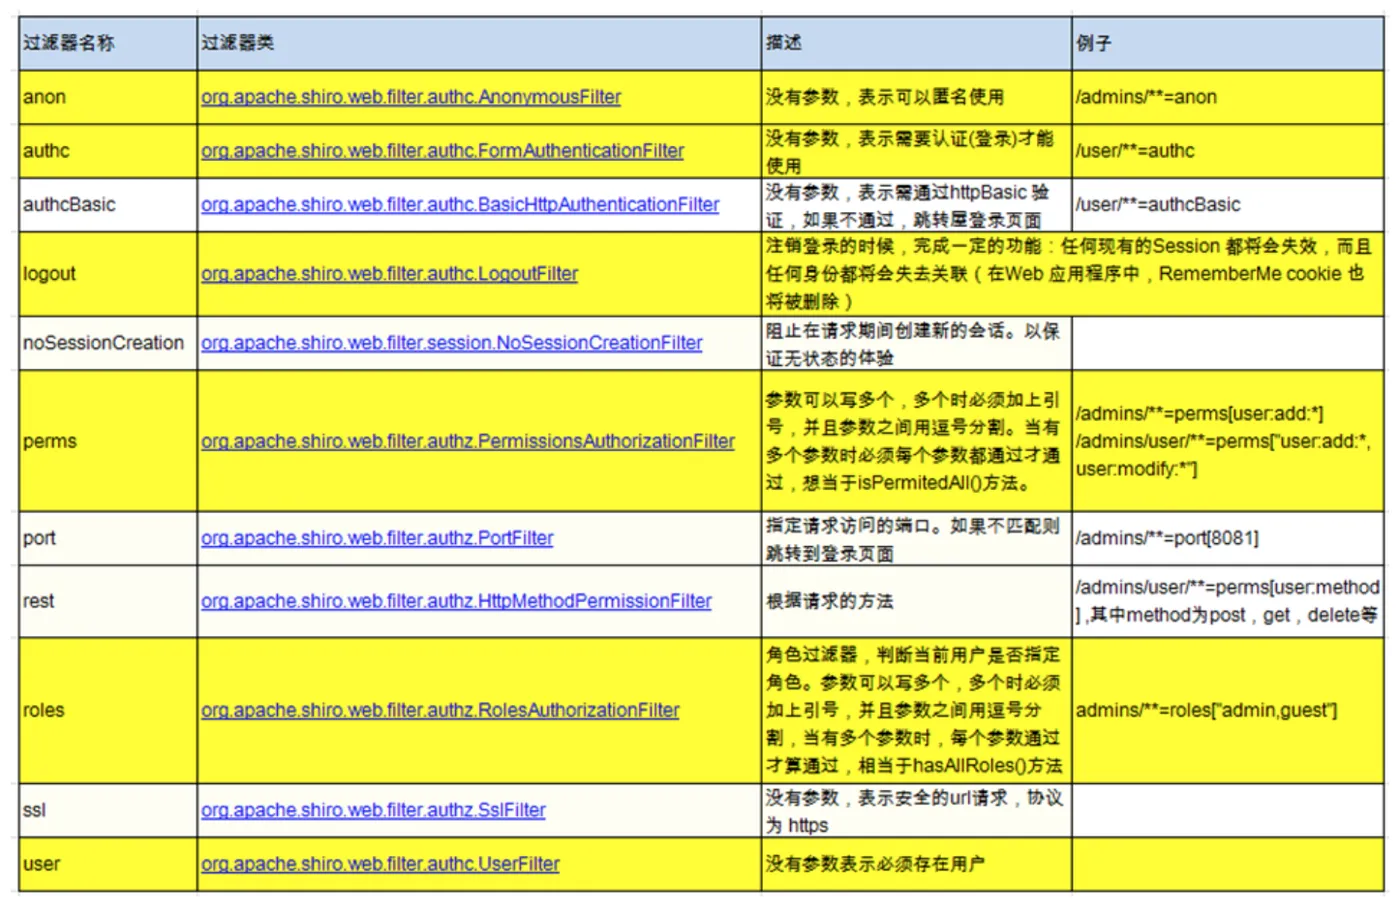Follow the LogoutFilter class link
The width and height of the screenshot is (1400, 912).
[x=389, y=274]
